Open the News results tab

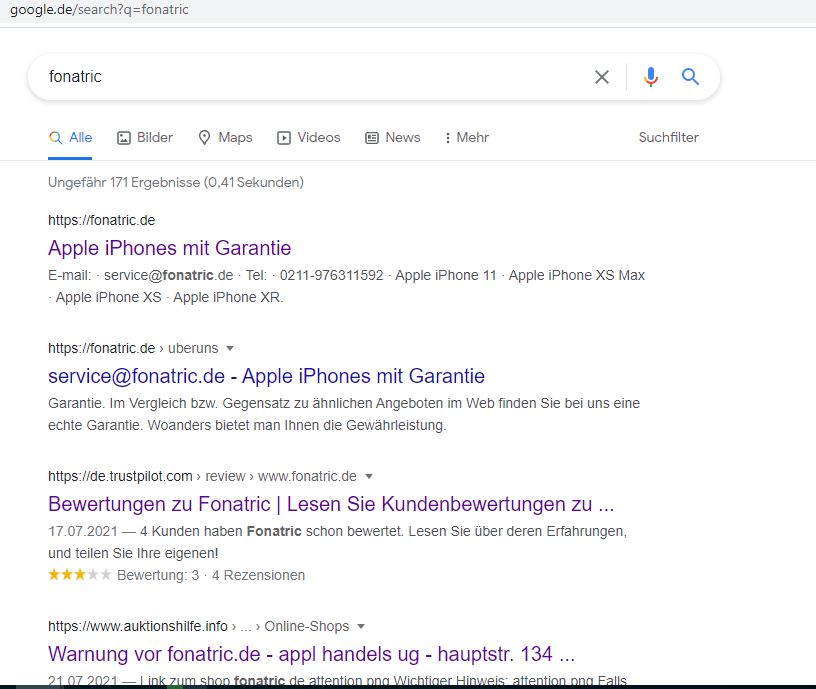coord(393,137)
